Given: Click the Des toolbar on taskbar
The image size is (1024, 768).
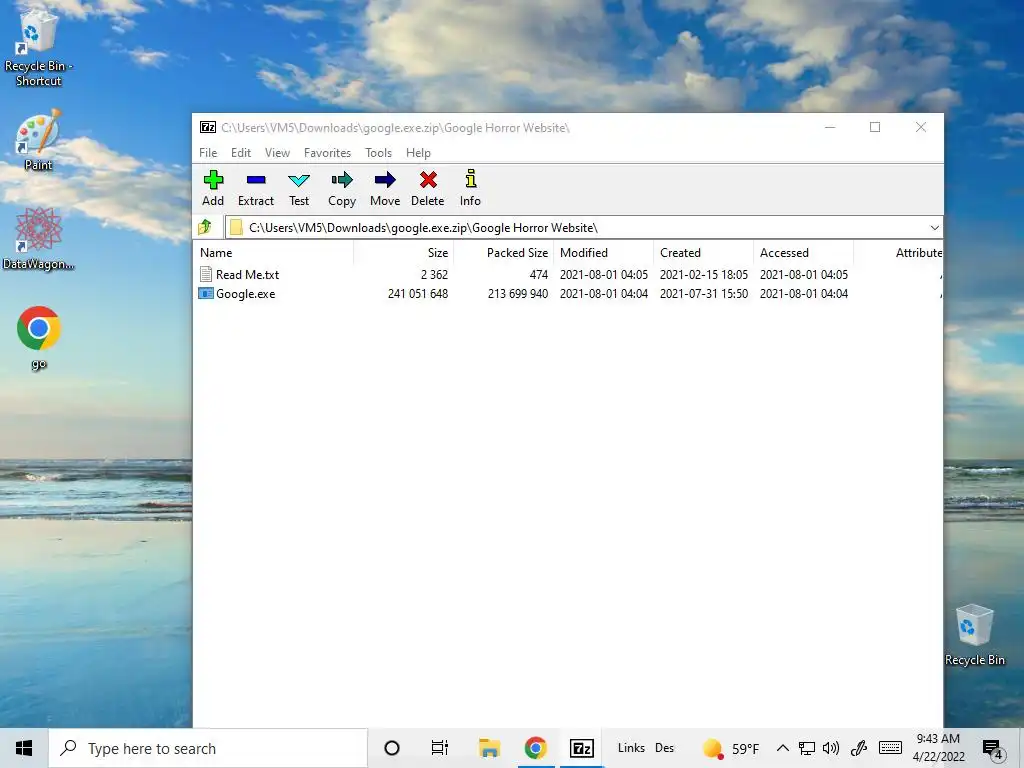Looking at the screenshot, I should pyautogui.click(x=664, y=748).
